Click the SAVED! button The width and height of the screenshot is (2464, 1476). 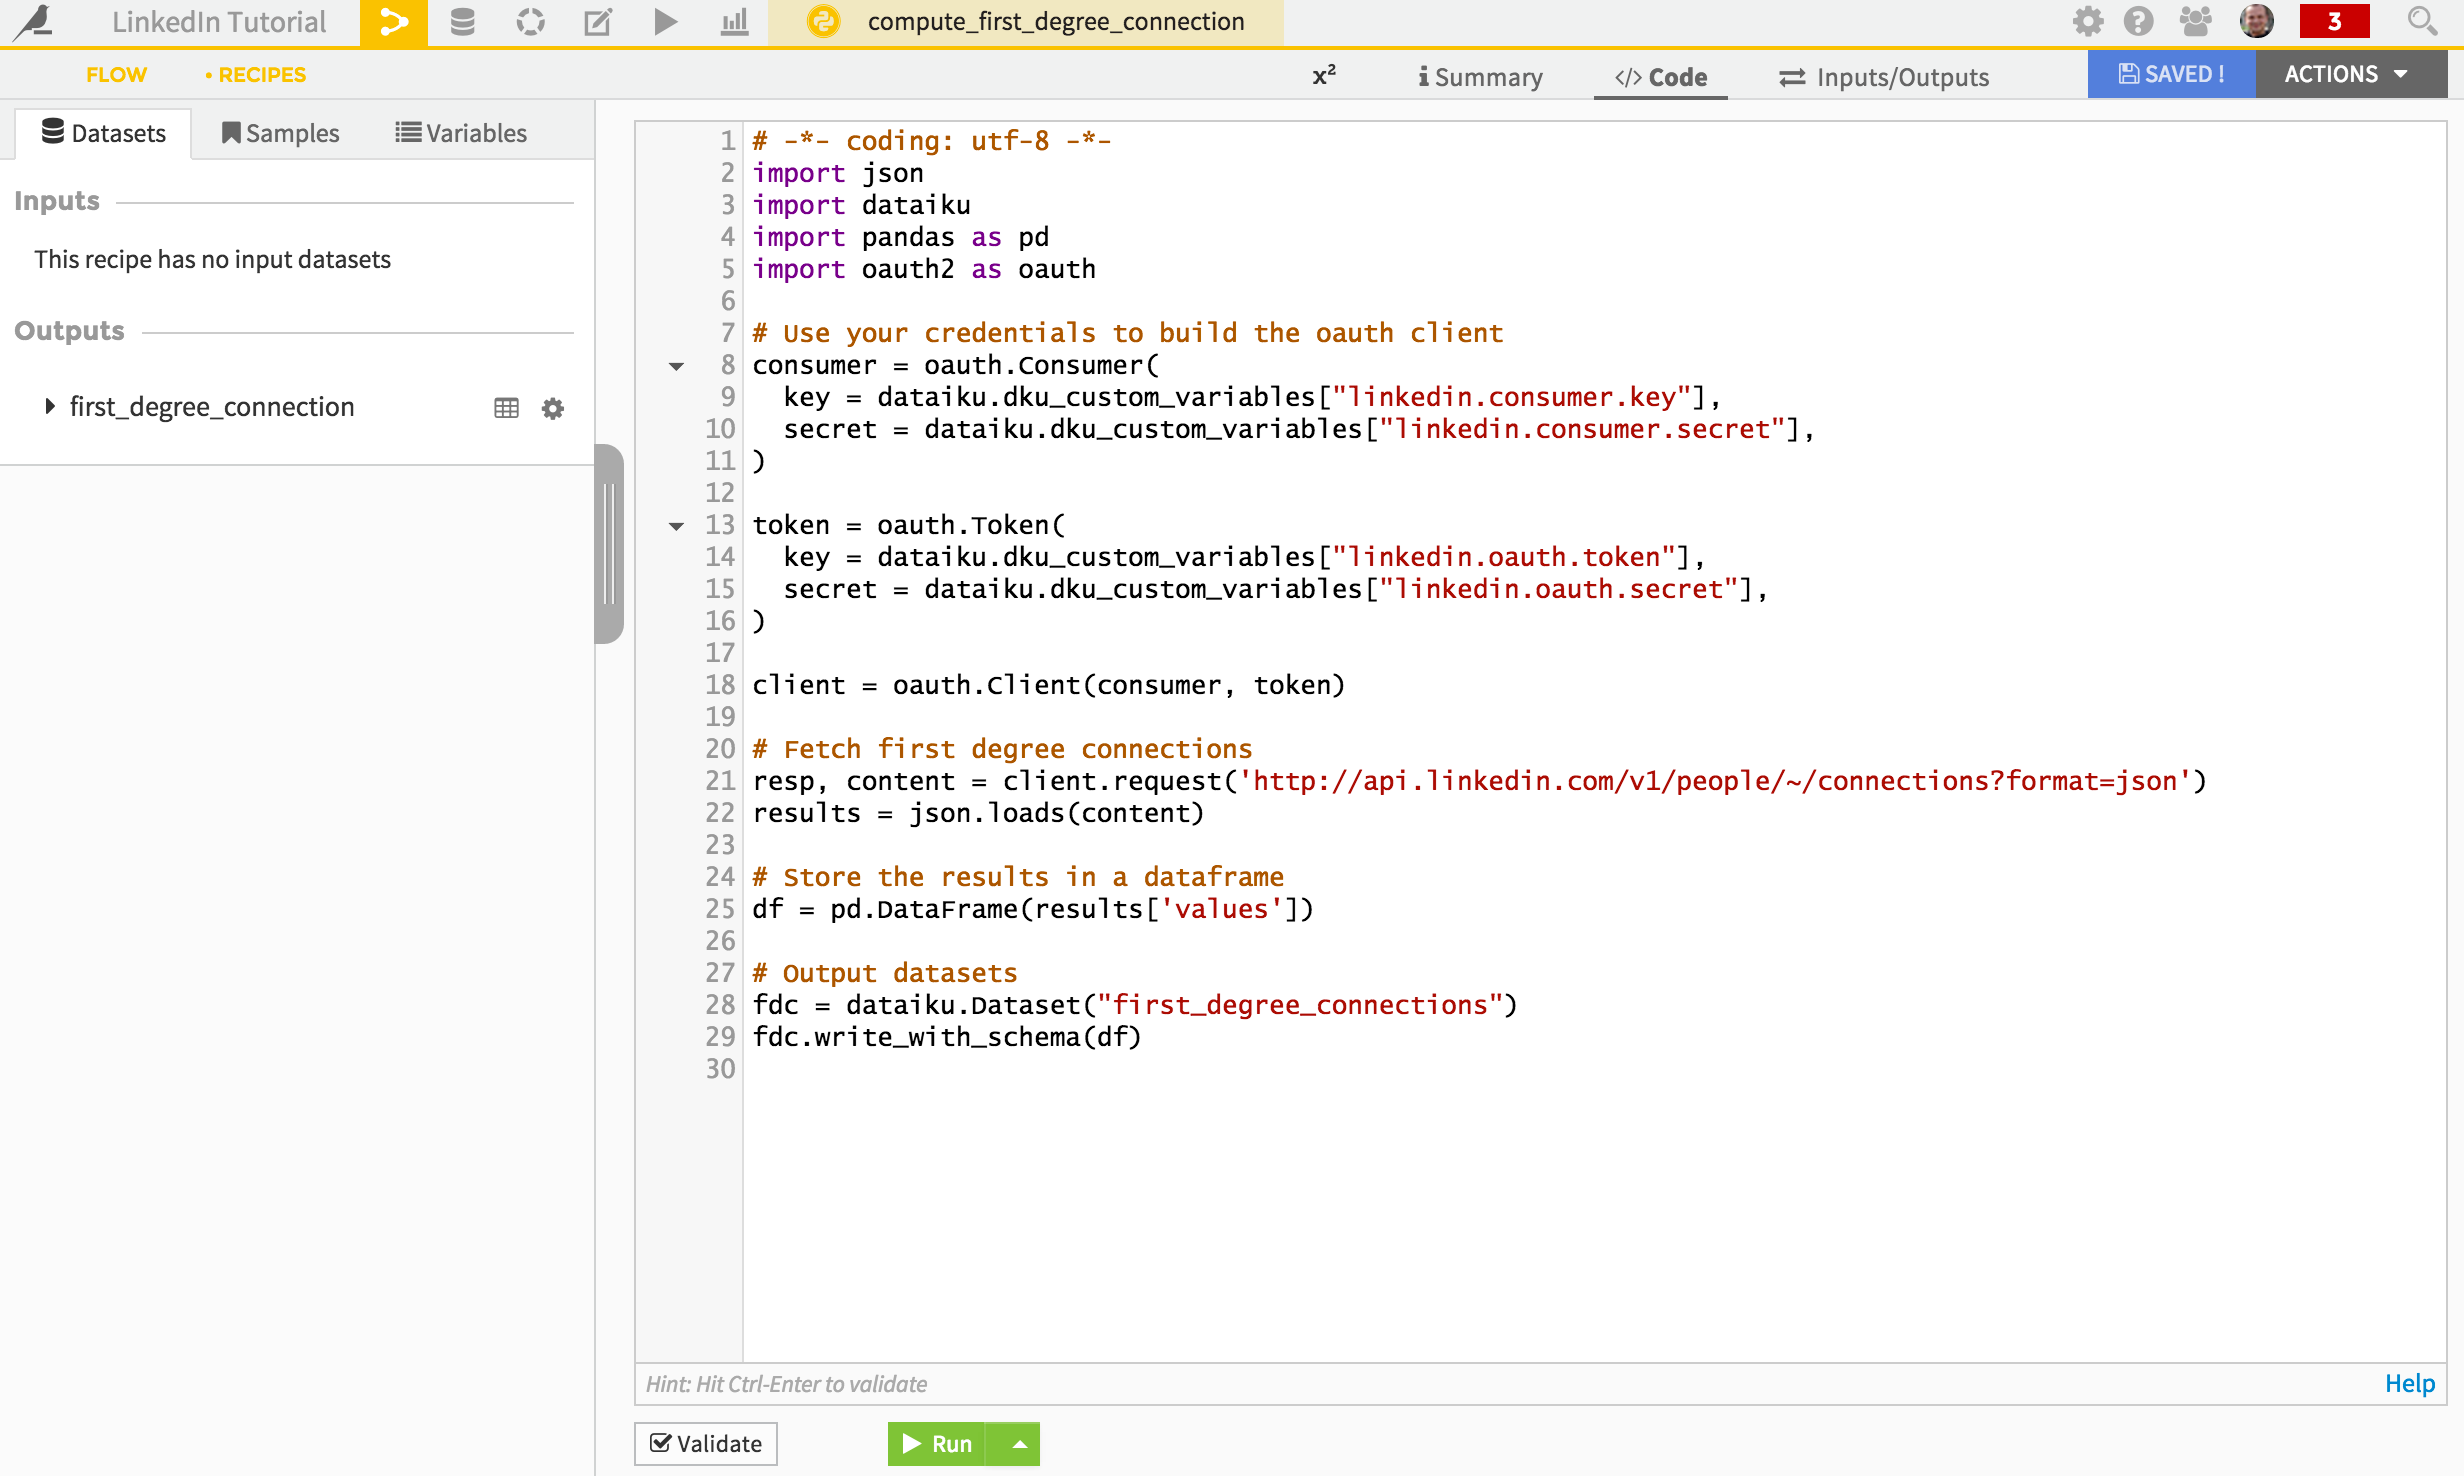(2171, 74)
